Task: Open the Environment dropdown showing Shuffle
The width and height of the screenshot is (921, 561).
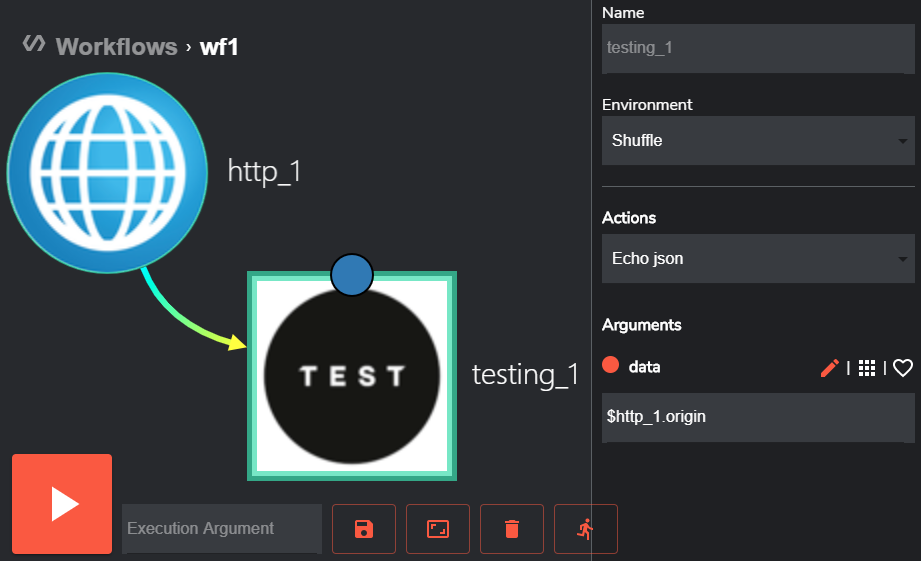Action: [x=758, y=140]
